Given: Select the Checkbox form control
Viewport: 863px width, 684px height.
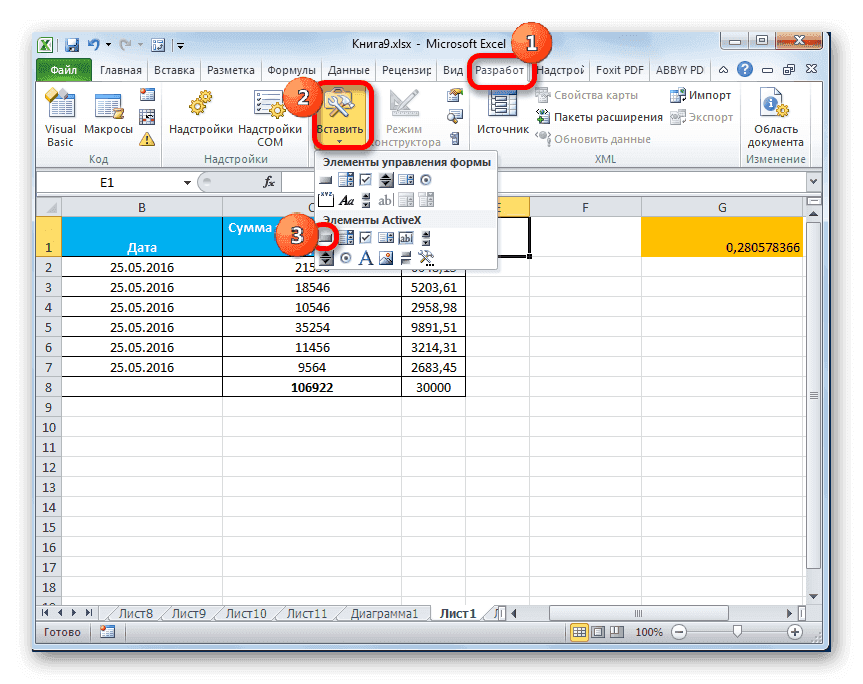Looking at the screenshot, I should (365, 178).
